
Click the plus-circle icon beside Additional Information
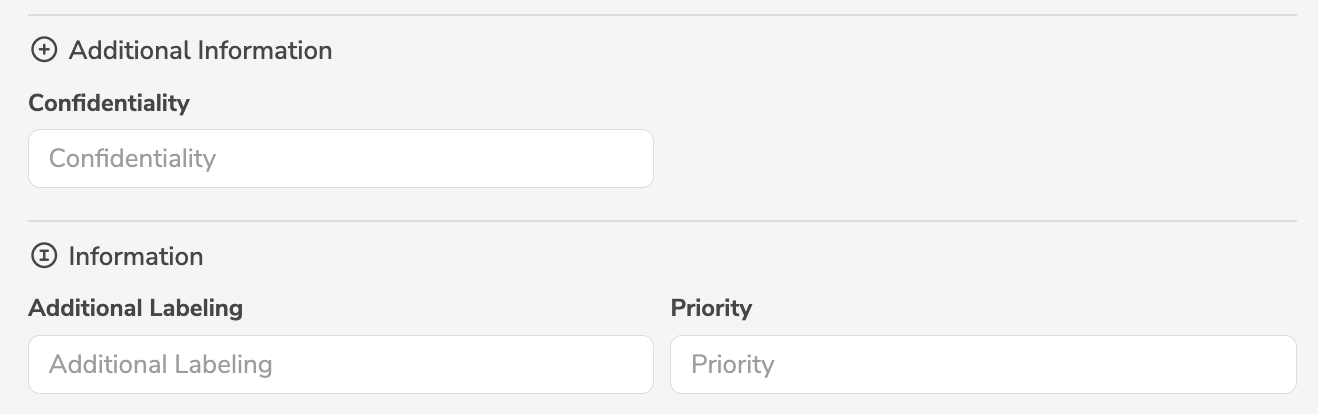pyautogui.click(x=44, y=50)
